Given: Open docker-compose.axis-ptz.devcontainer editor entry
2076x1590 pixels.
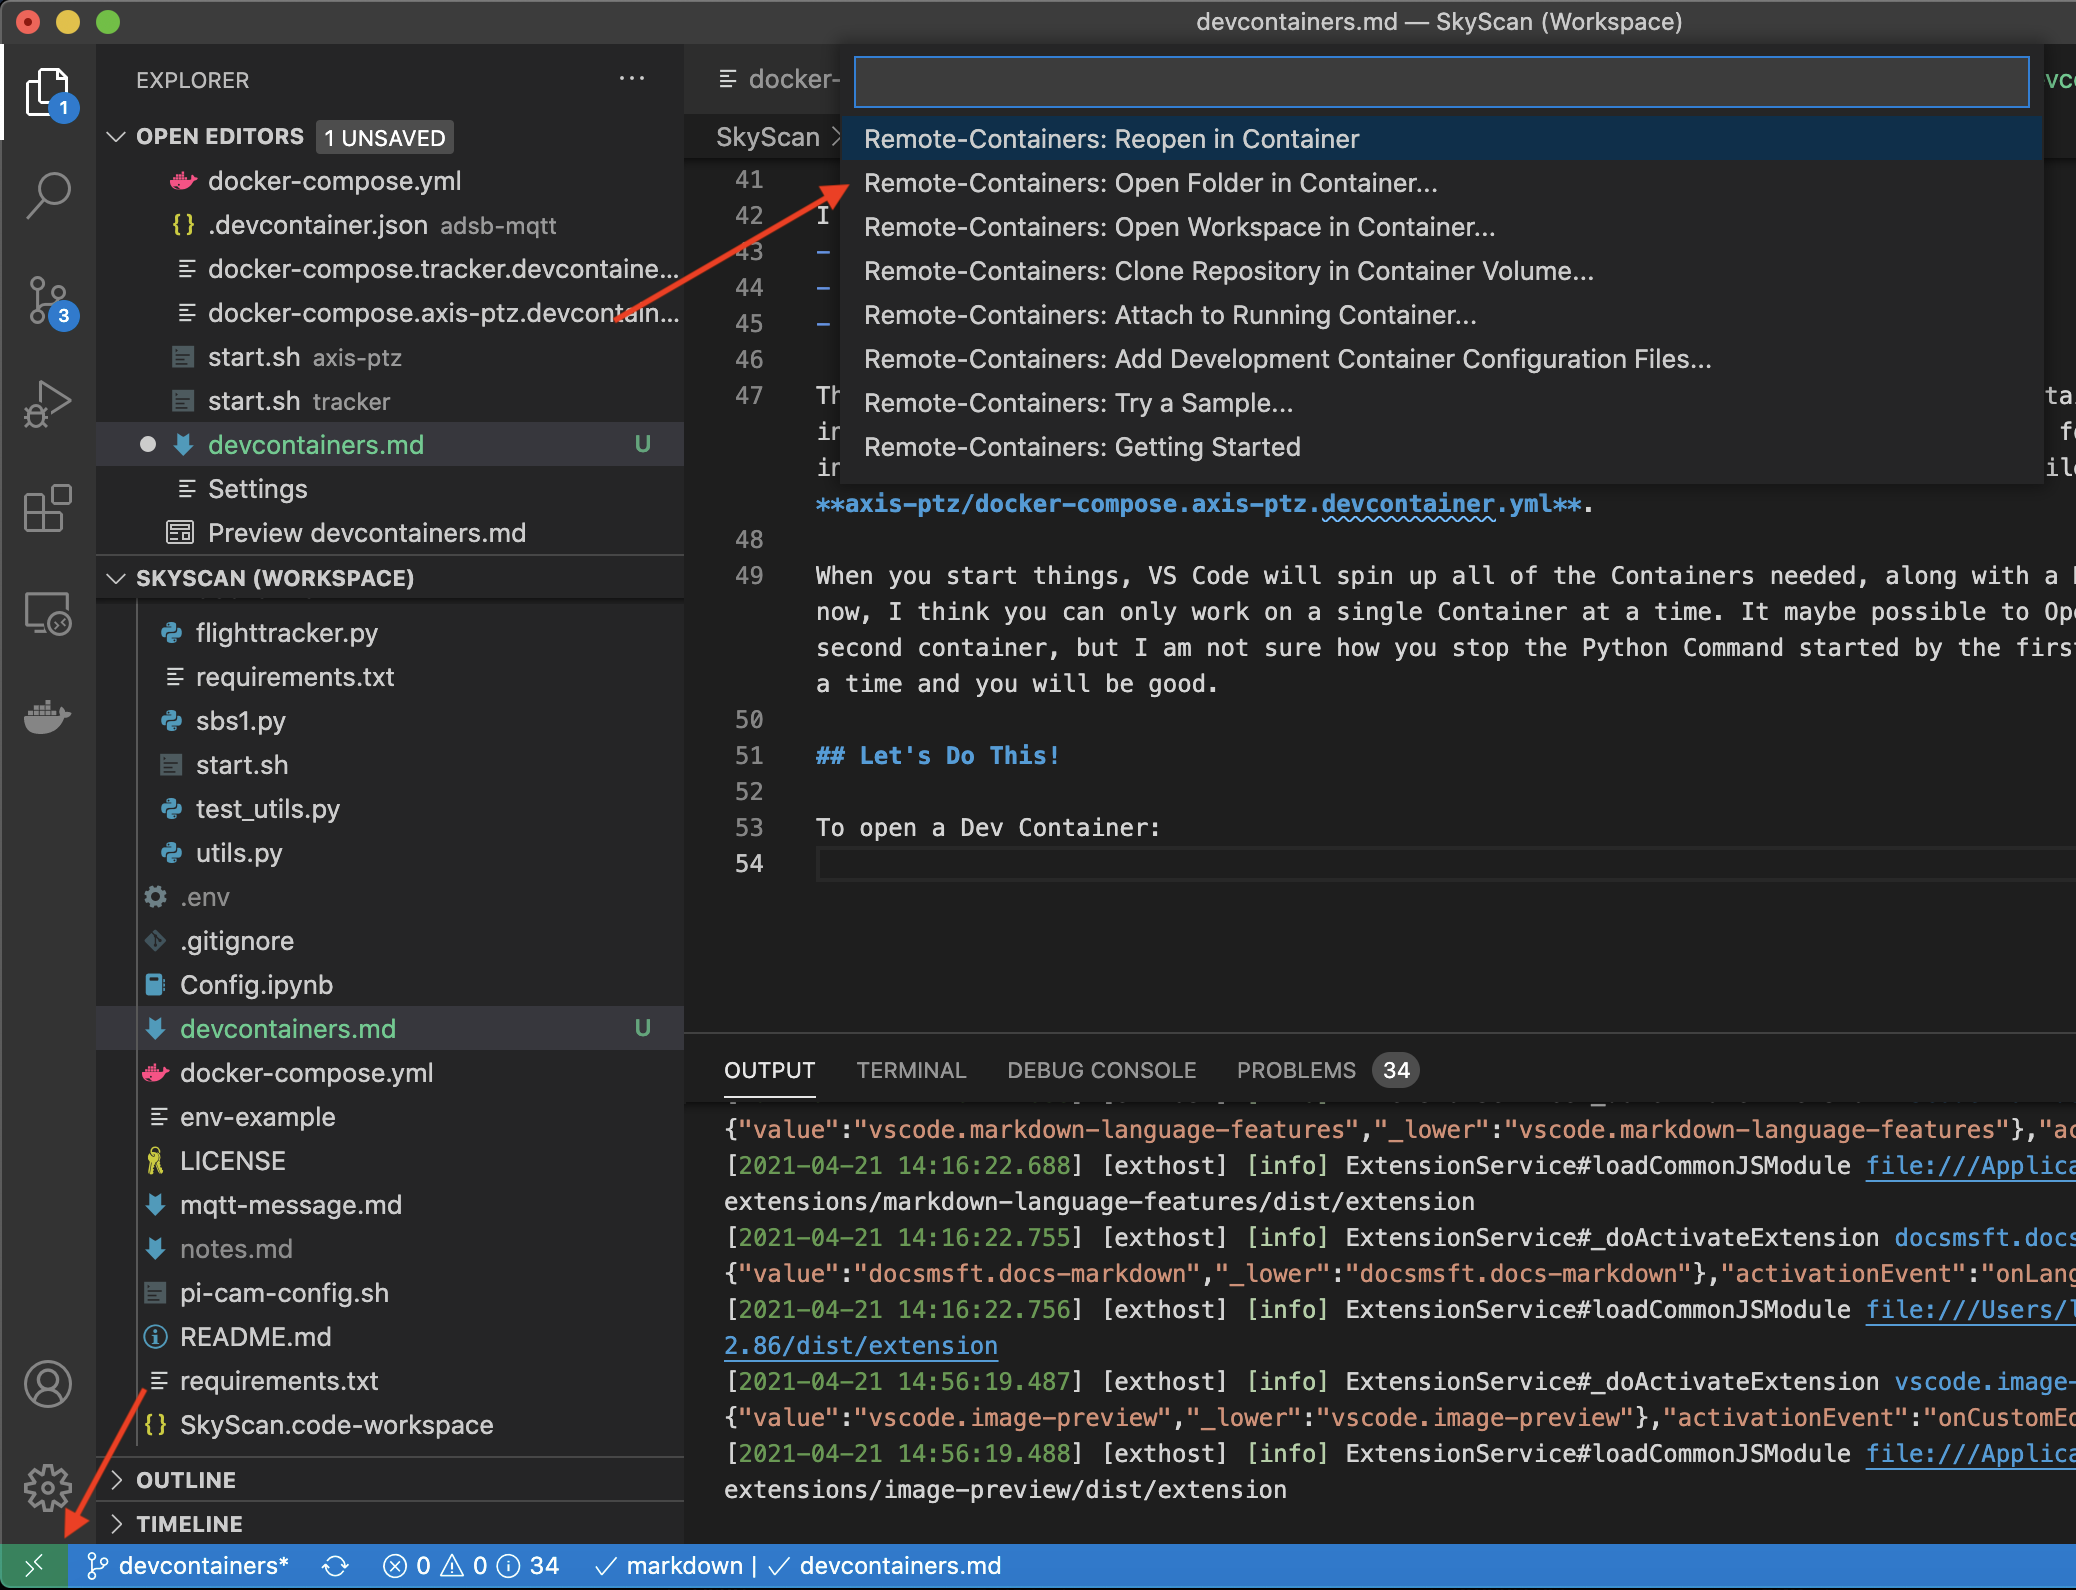Looking at the screenshot, I should [x=390, y=313].
